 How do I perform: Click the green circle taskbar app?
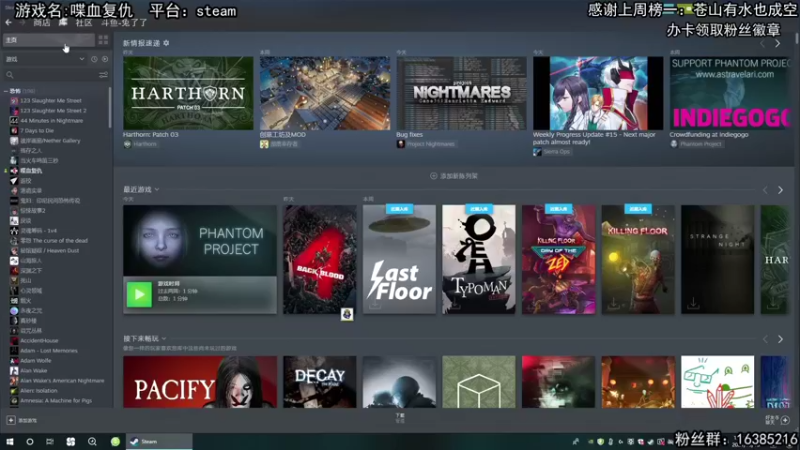click(x=115, y=441)
